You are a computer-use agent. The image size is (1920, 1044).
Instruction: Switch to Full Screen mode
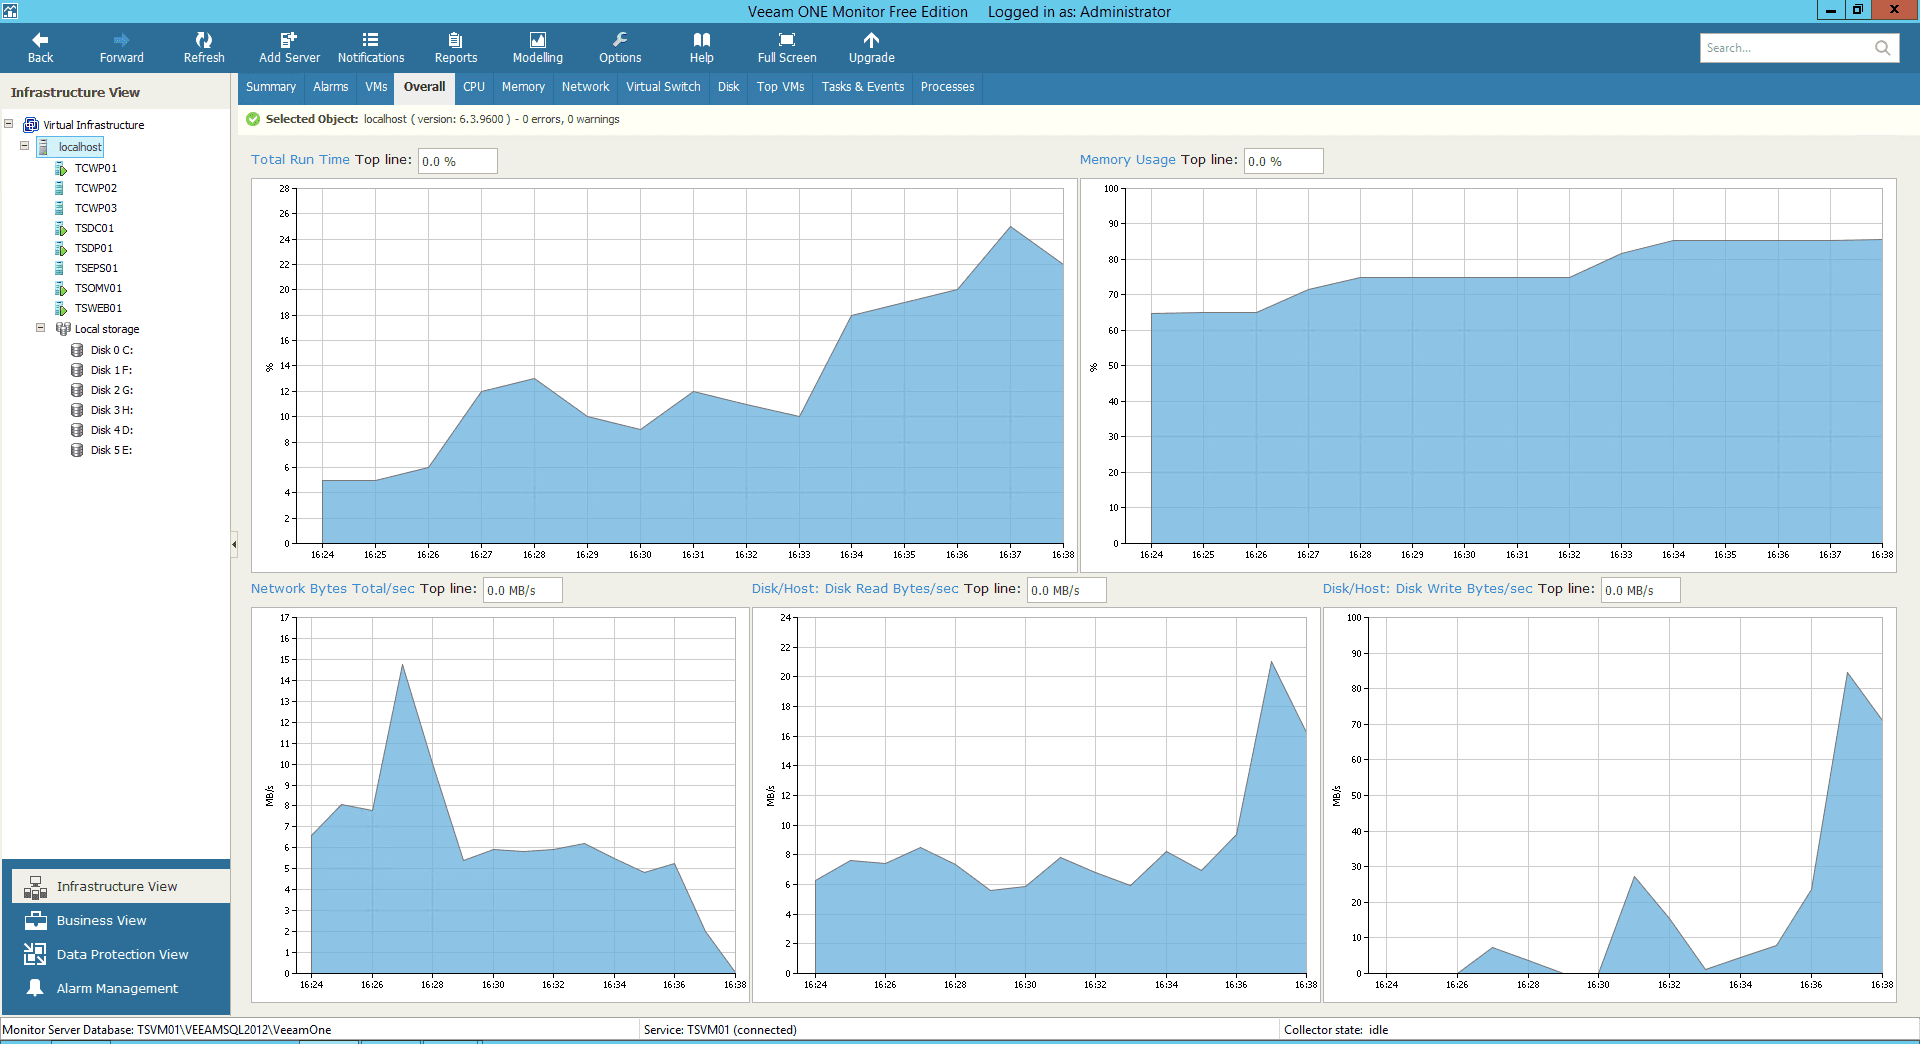(x=787, y=48)
